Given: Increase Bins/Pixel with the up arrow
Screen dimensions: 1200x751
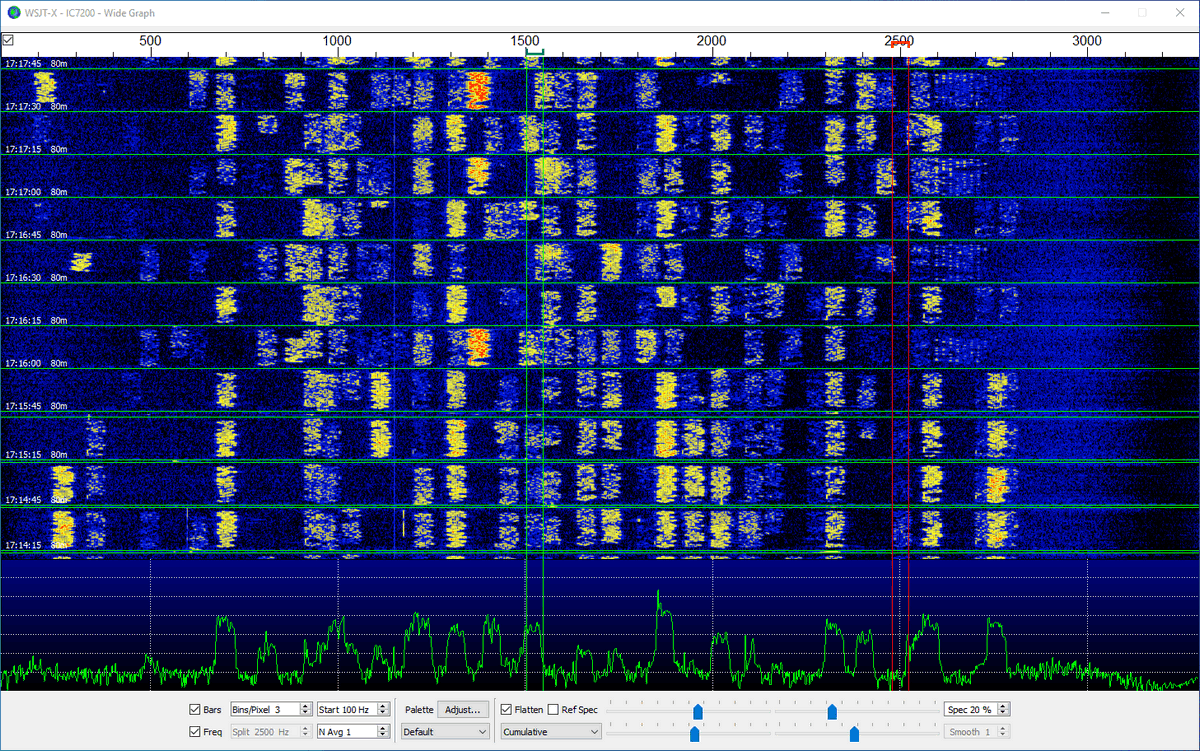Looking at the screenshot, I should [x=306, y=706].
